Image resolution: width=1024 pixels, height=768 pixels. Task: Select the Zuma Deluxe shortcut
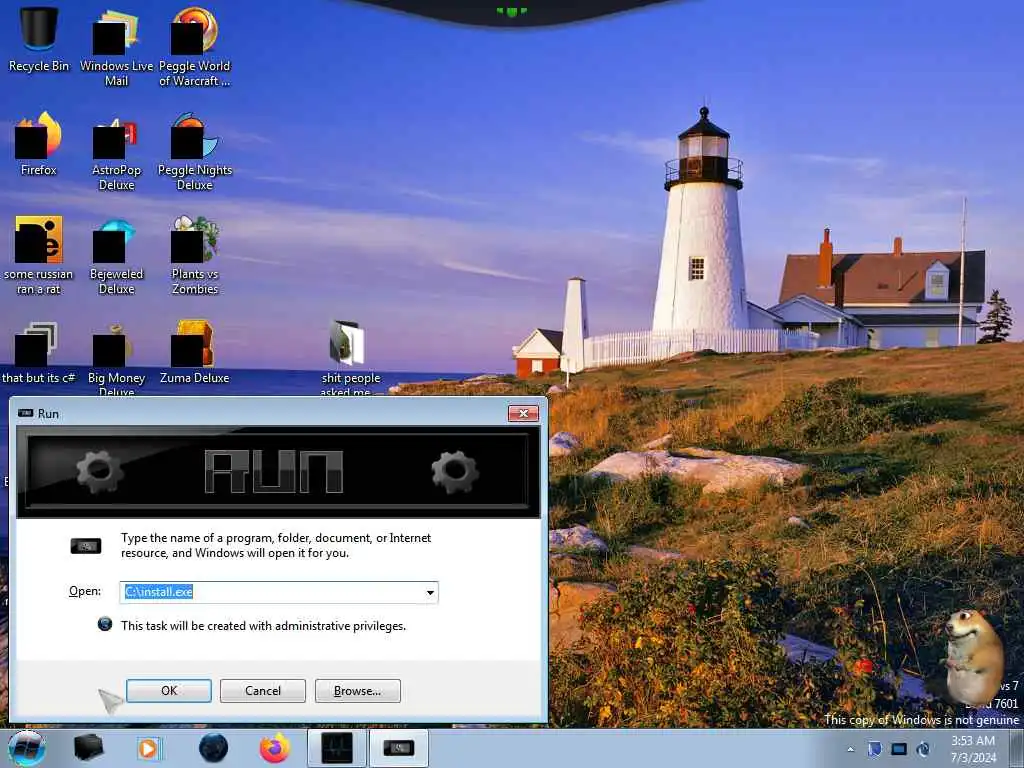195,353
